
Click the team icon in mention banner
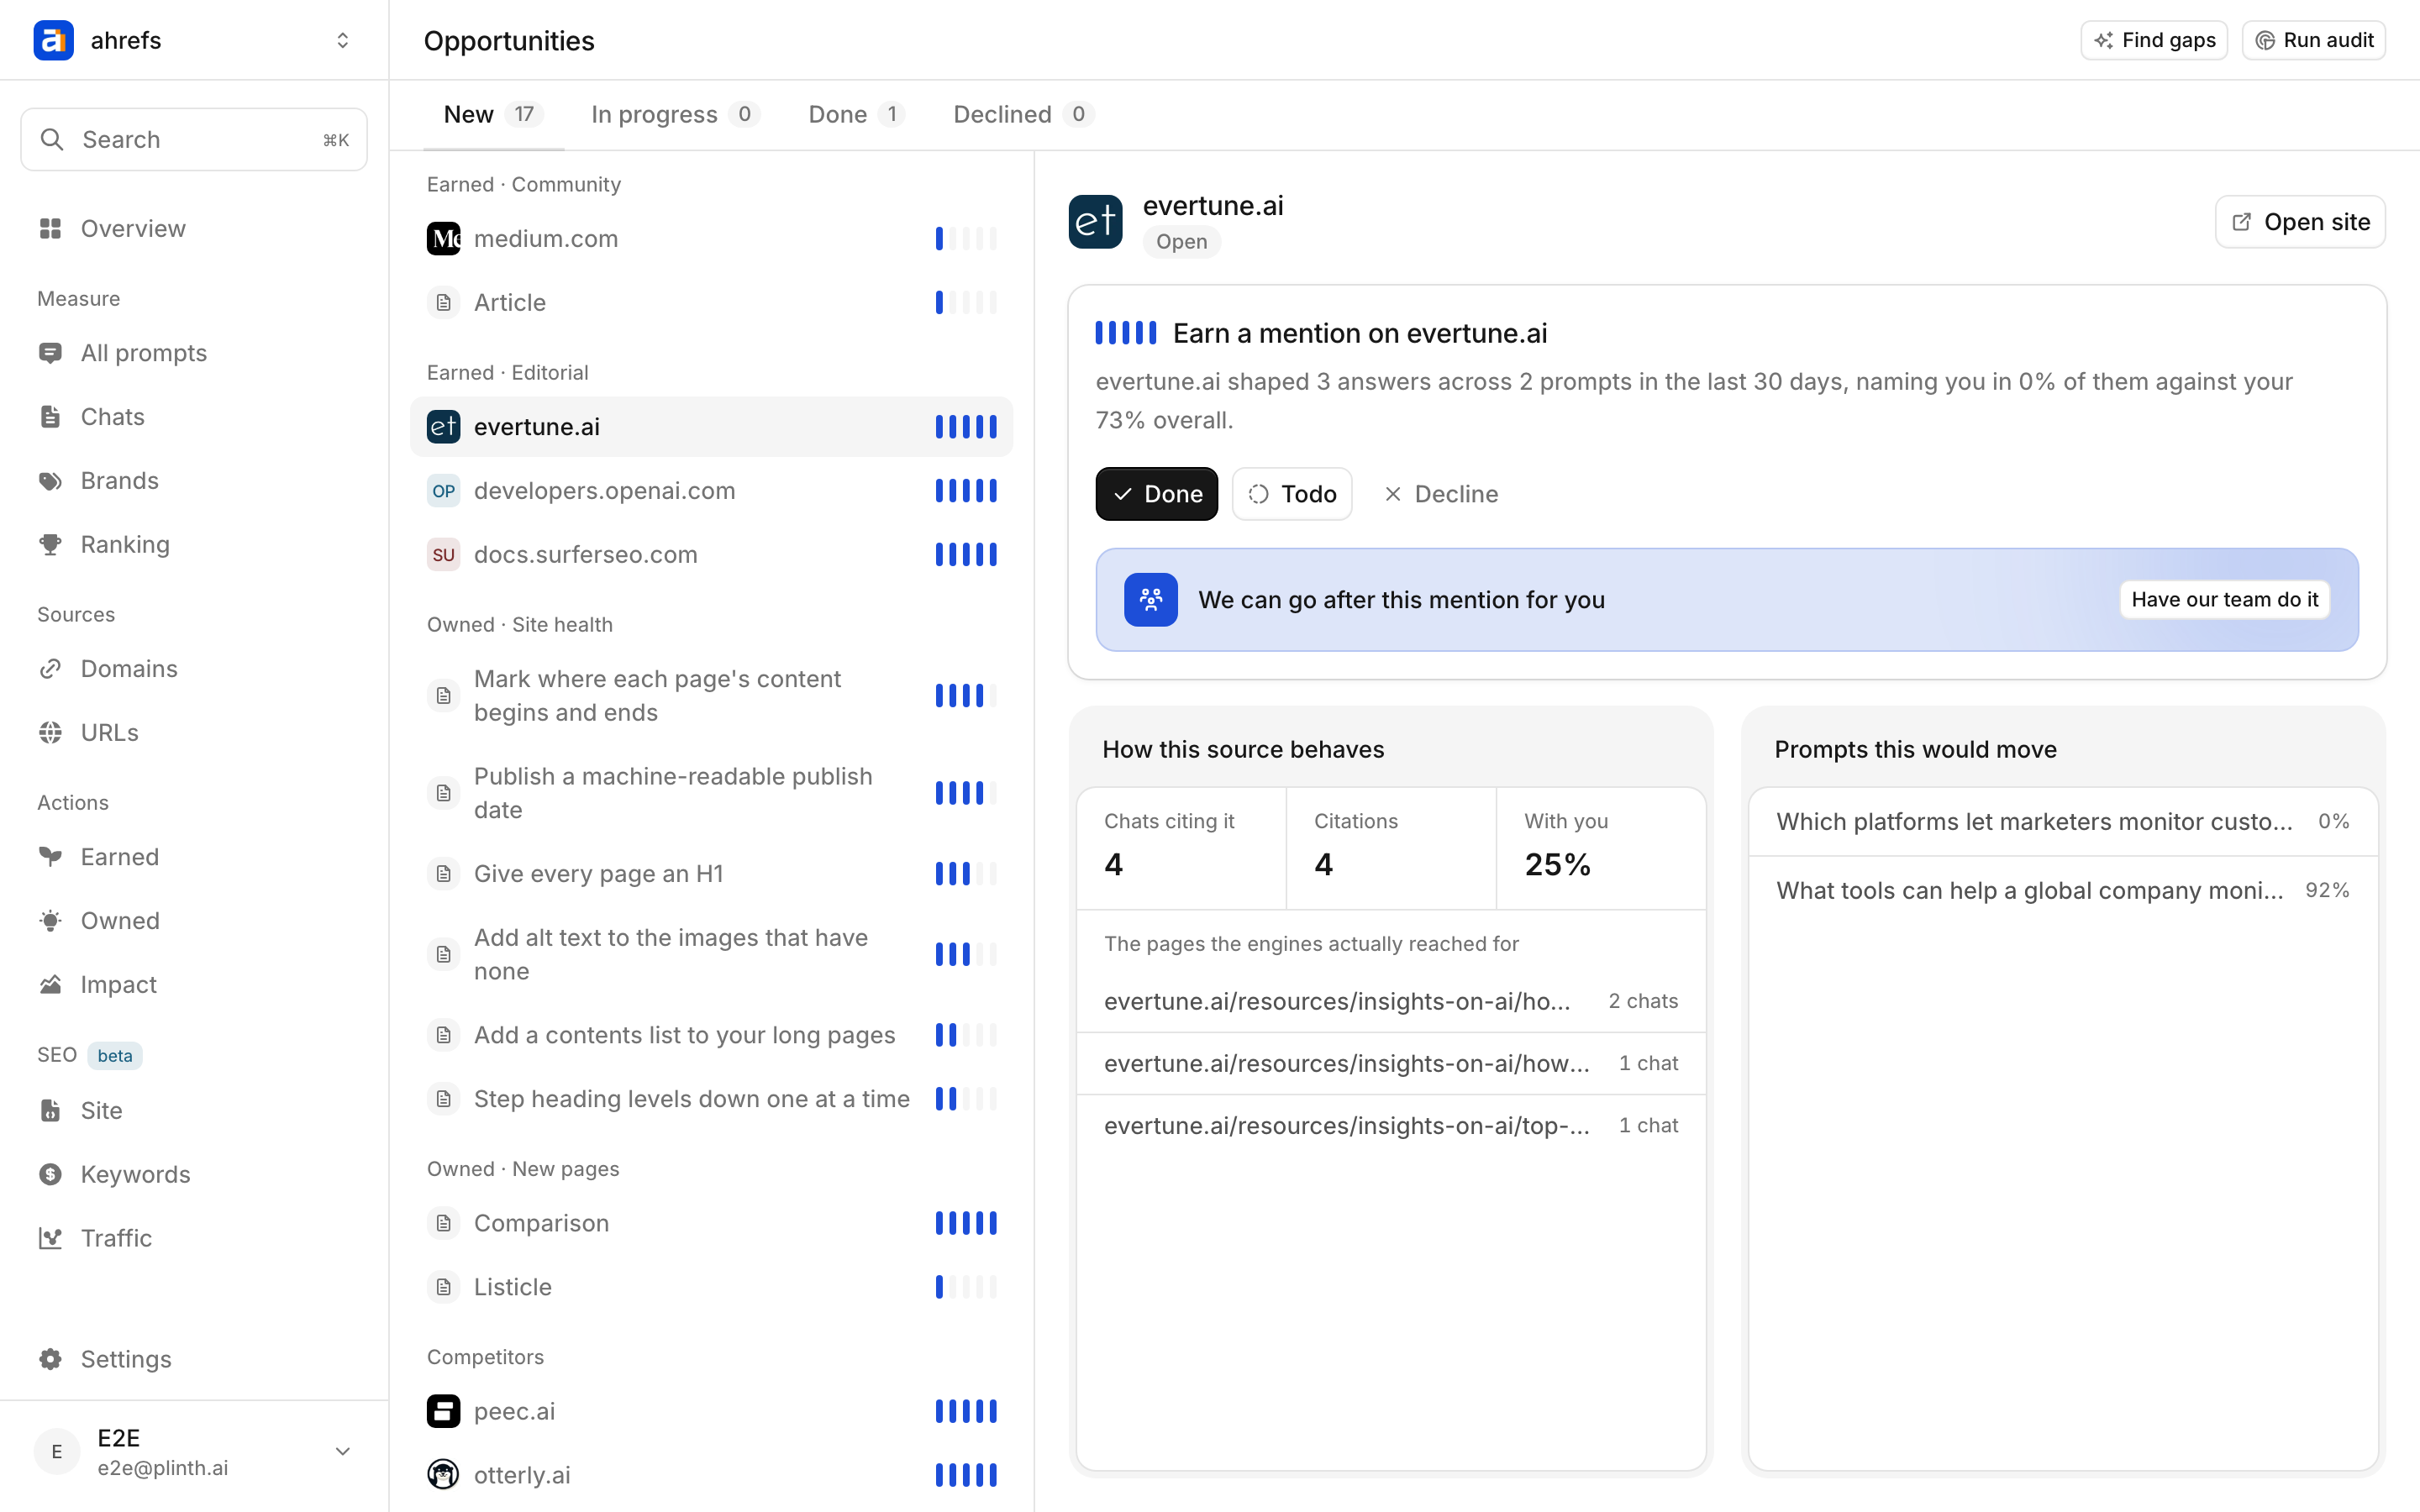pos(1150,600)
